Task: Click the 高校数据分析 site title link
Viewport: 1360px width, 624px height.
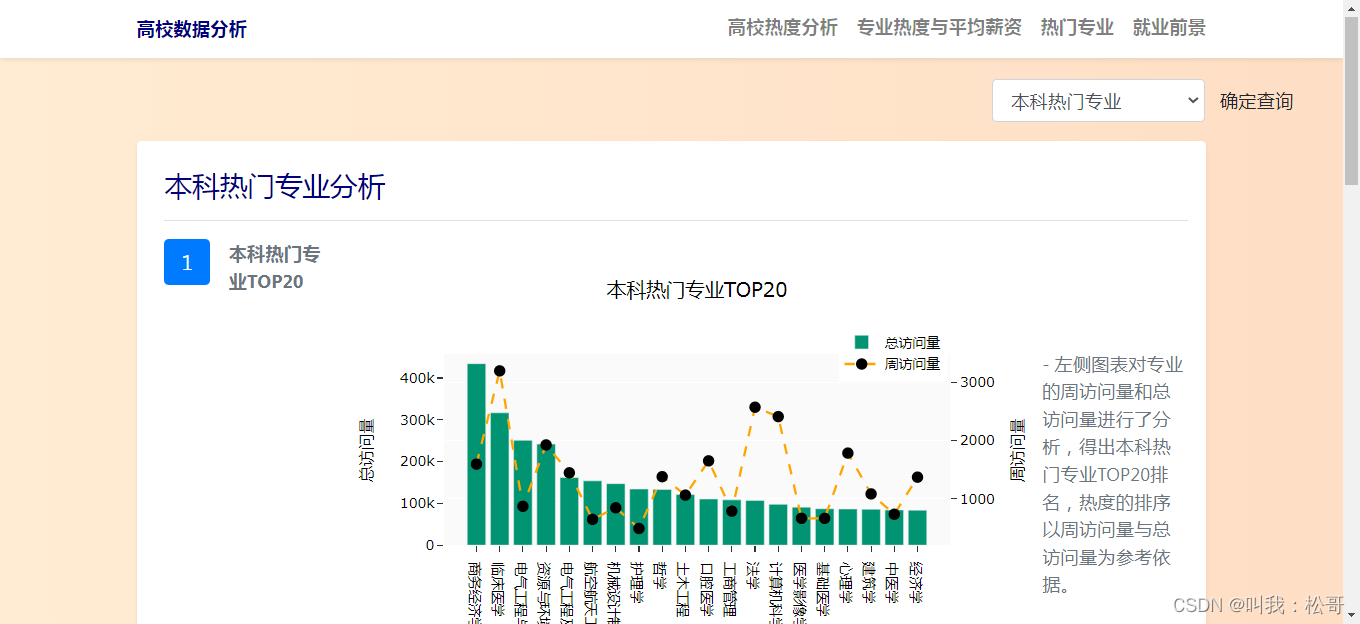Action: click(x=193, y=28)
